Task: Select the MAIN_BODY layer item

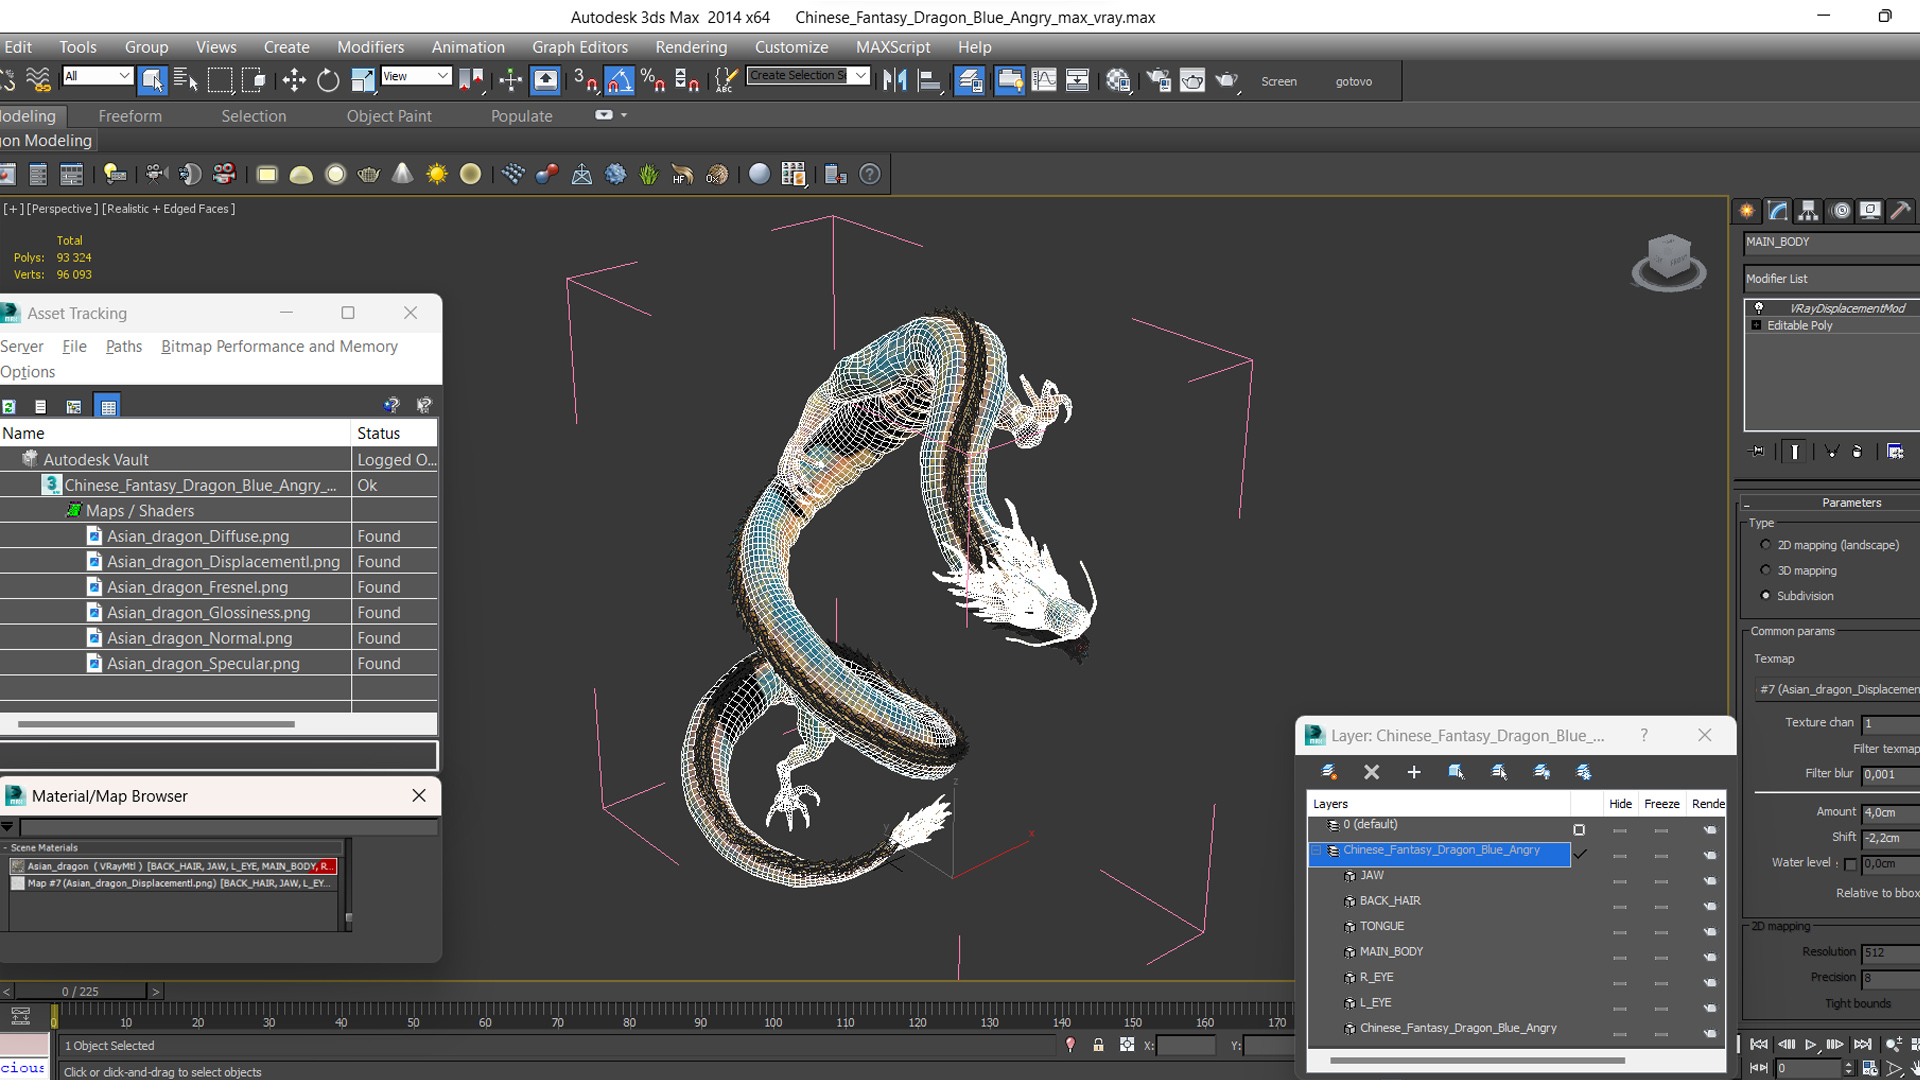Action: pyautogui.click(x=1390, y=952)
